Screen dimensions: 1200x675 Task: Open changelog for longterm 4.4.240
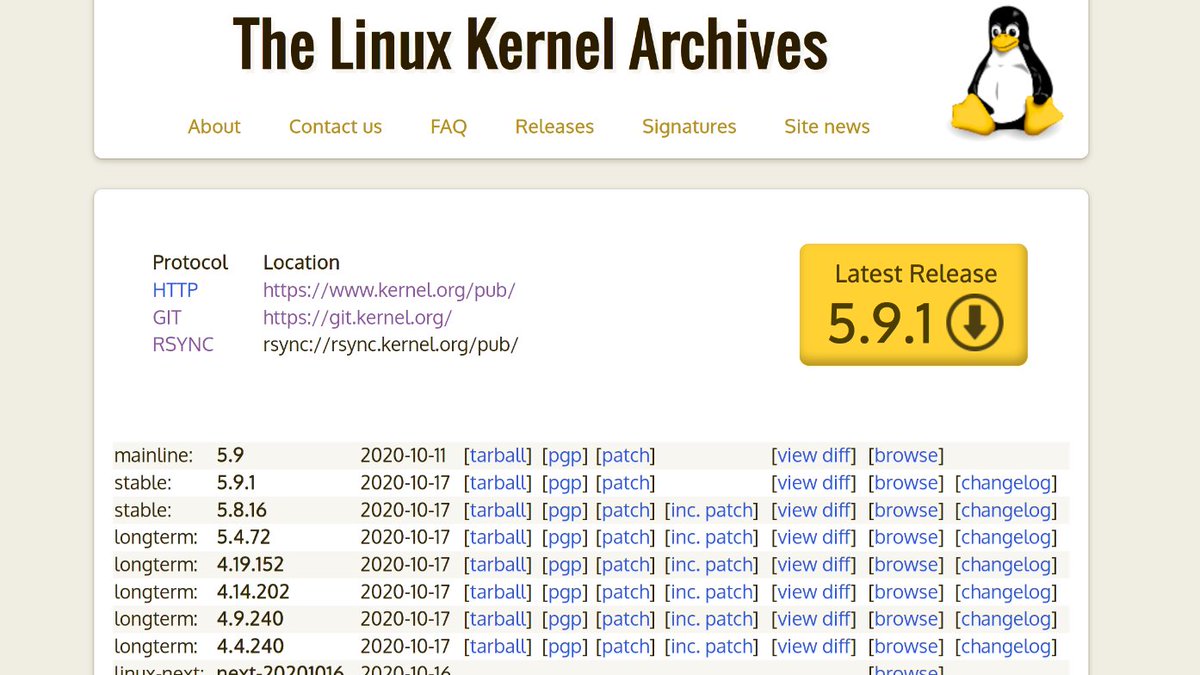pos(1006,646)
